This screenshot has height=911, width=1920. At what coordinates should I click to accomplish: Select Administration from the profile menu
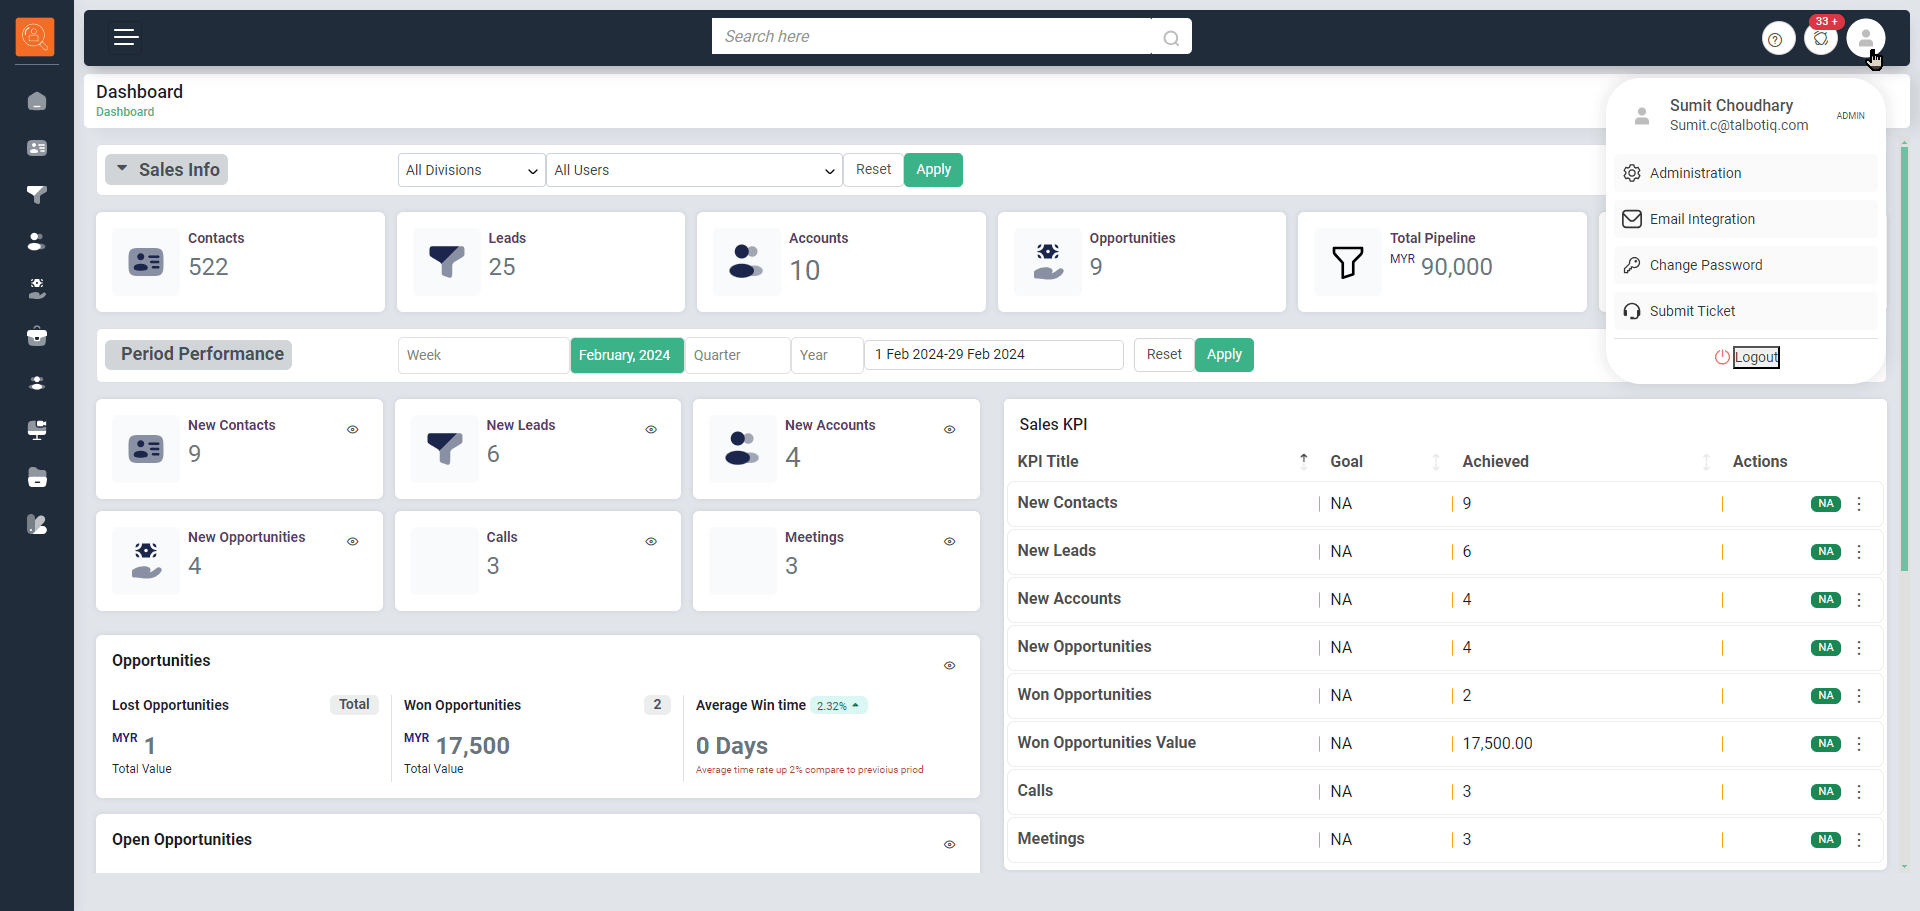[x=1695, y=173]
